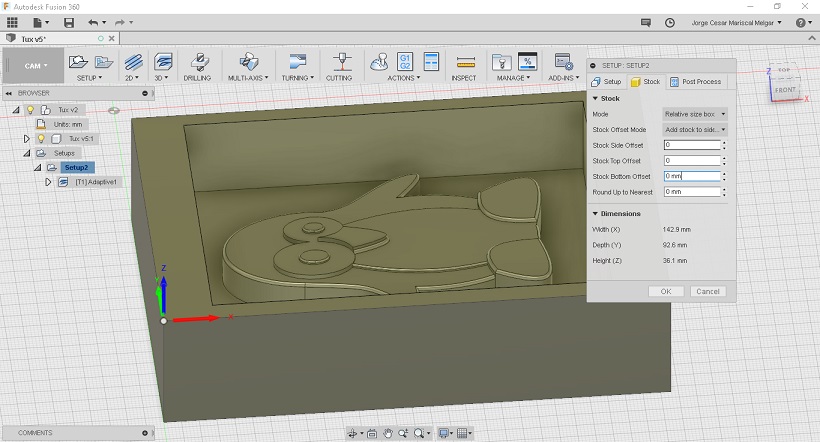
Task: Collapse the Stock section
Action: [595, 98]
